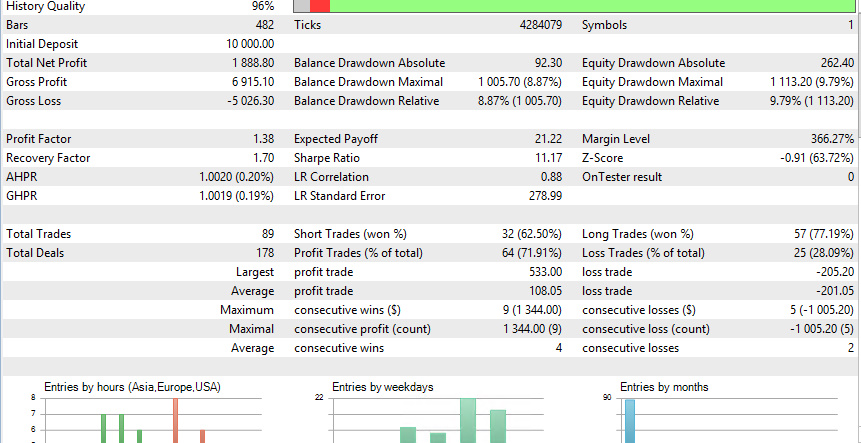The width and height of the screenshot is (861, 443).
Task: Click Loss Trades value 25 (28.09%)
Action: click(824, 253)
